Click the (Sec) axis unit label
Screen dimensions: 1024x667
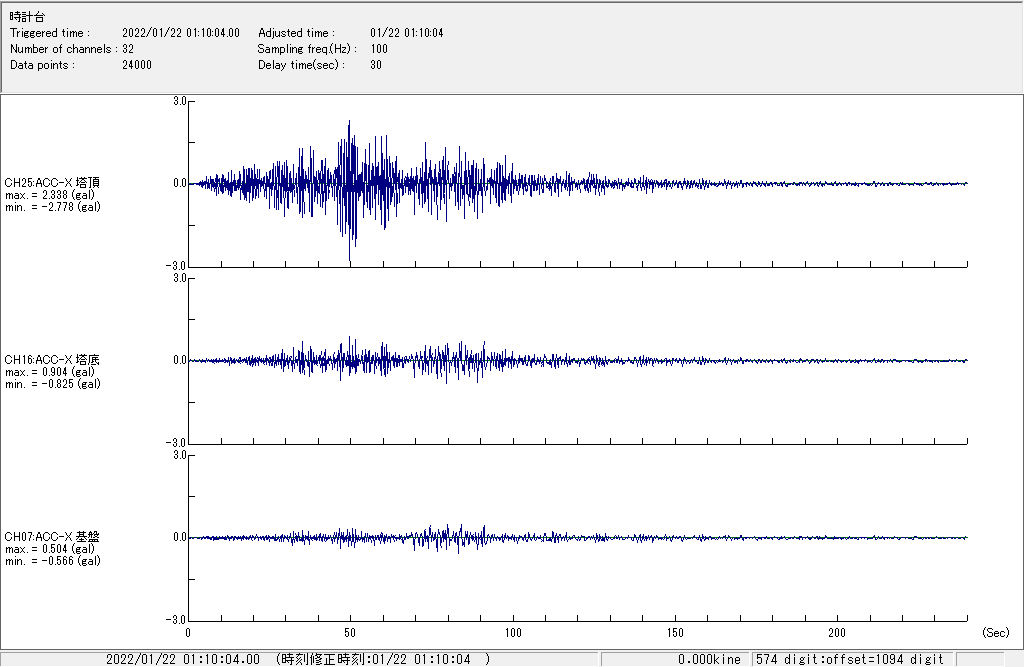point(995,633)
